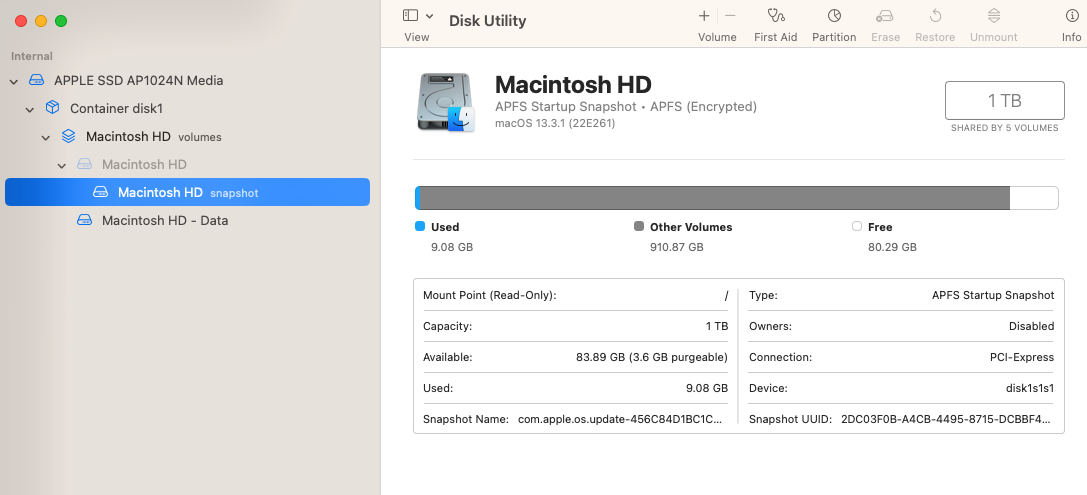Click the Unmount toolbar label
The width and height of the screenshot is (1087, 495).
(x=993, y=37)
